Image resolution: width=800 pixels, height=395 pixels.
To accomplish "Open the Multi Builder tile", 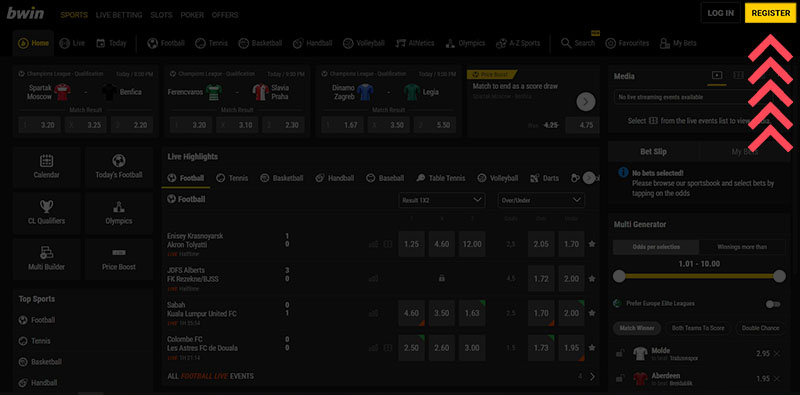I will [47, 259].
